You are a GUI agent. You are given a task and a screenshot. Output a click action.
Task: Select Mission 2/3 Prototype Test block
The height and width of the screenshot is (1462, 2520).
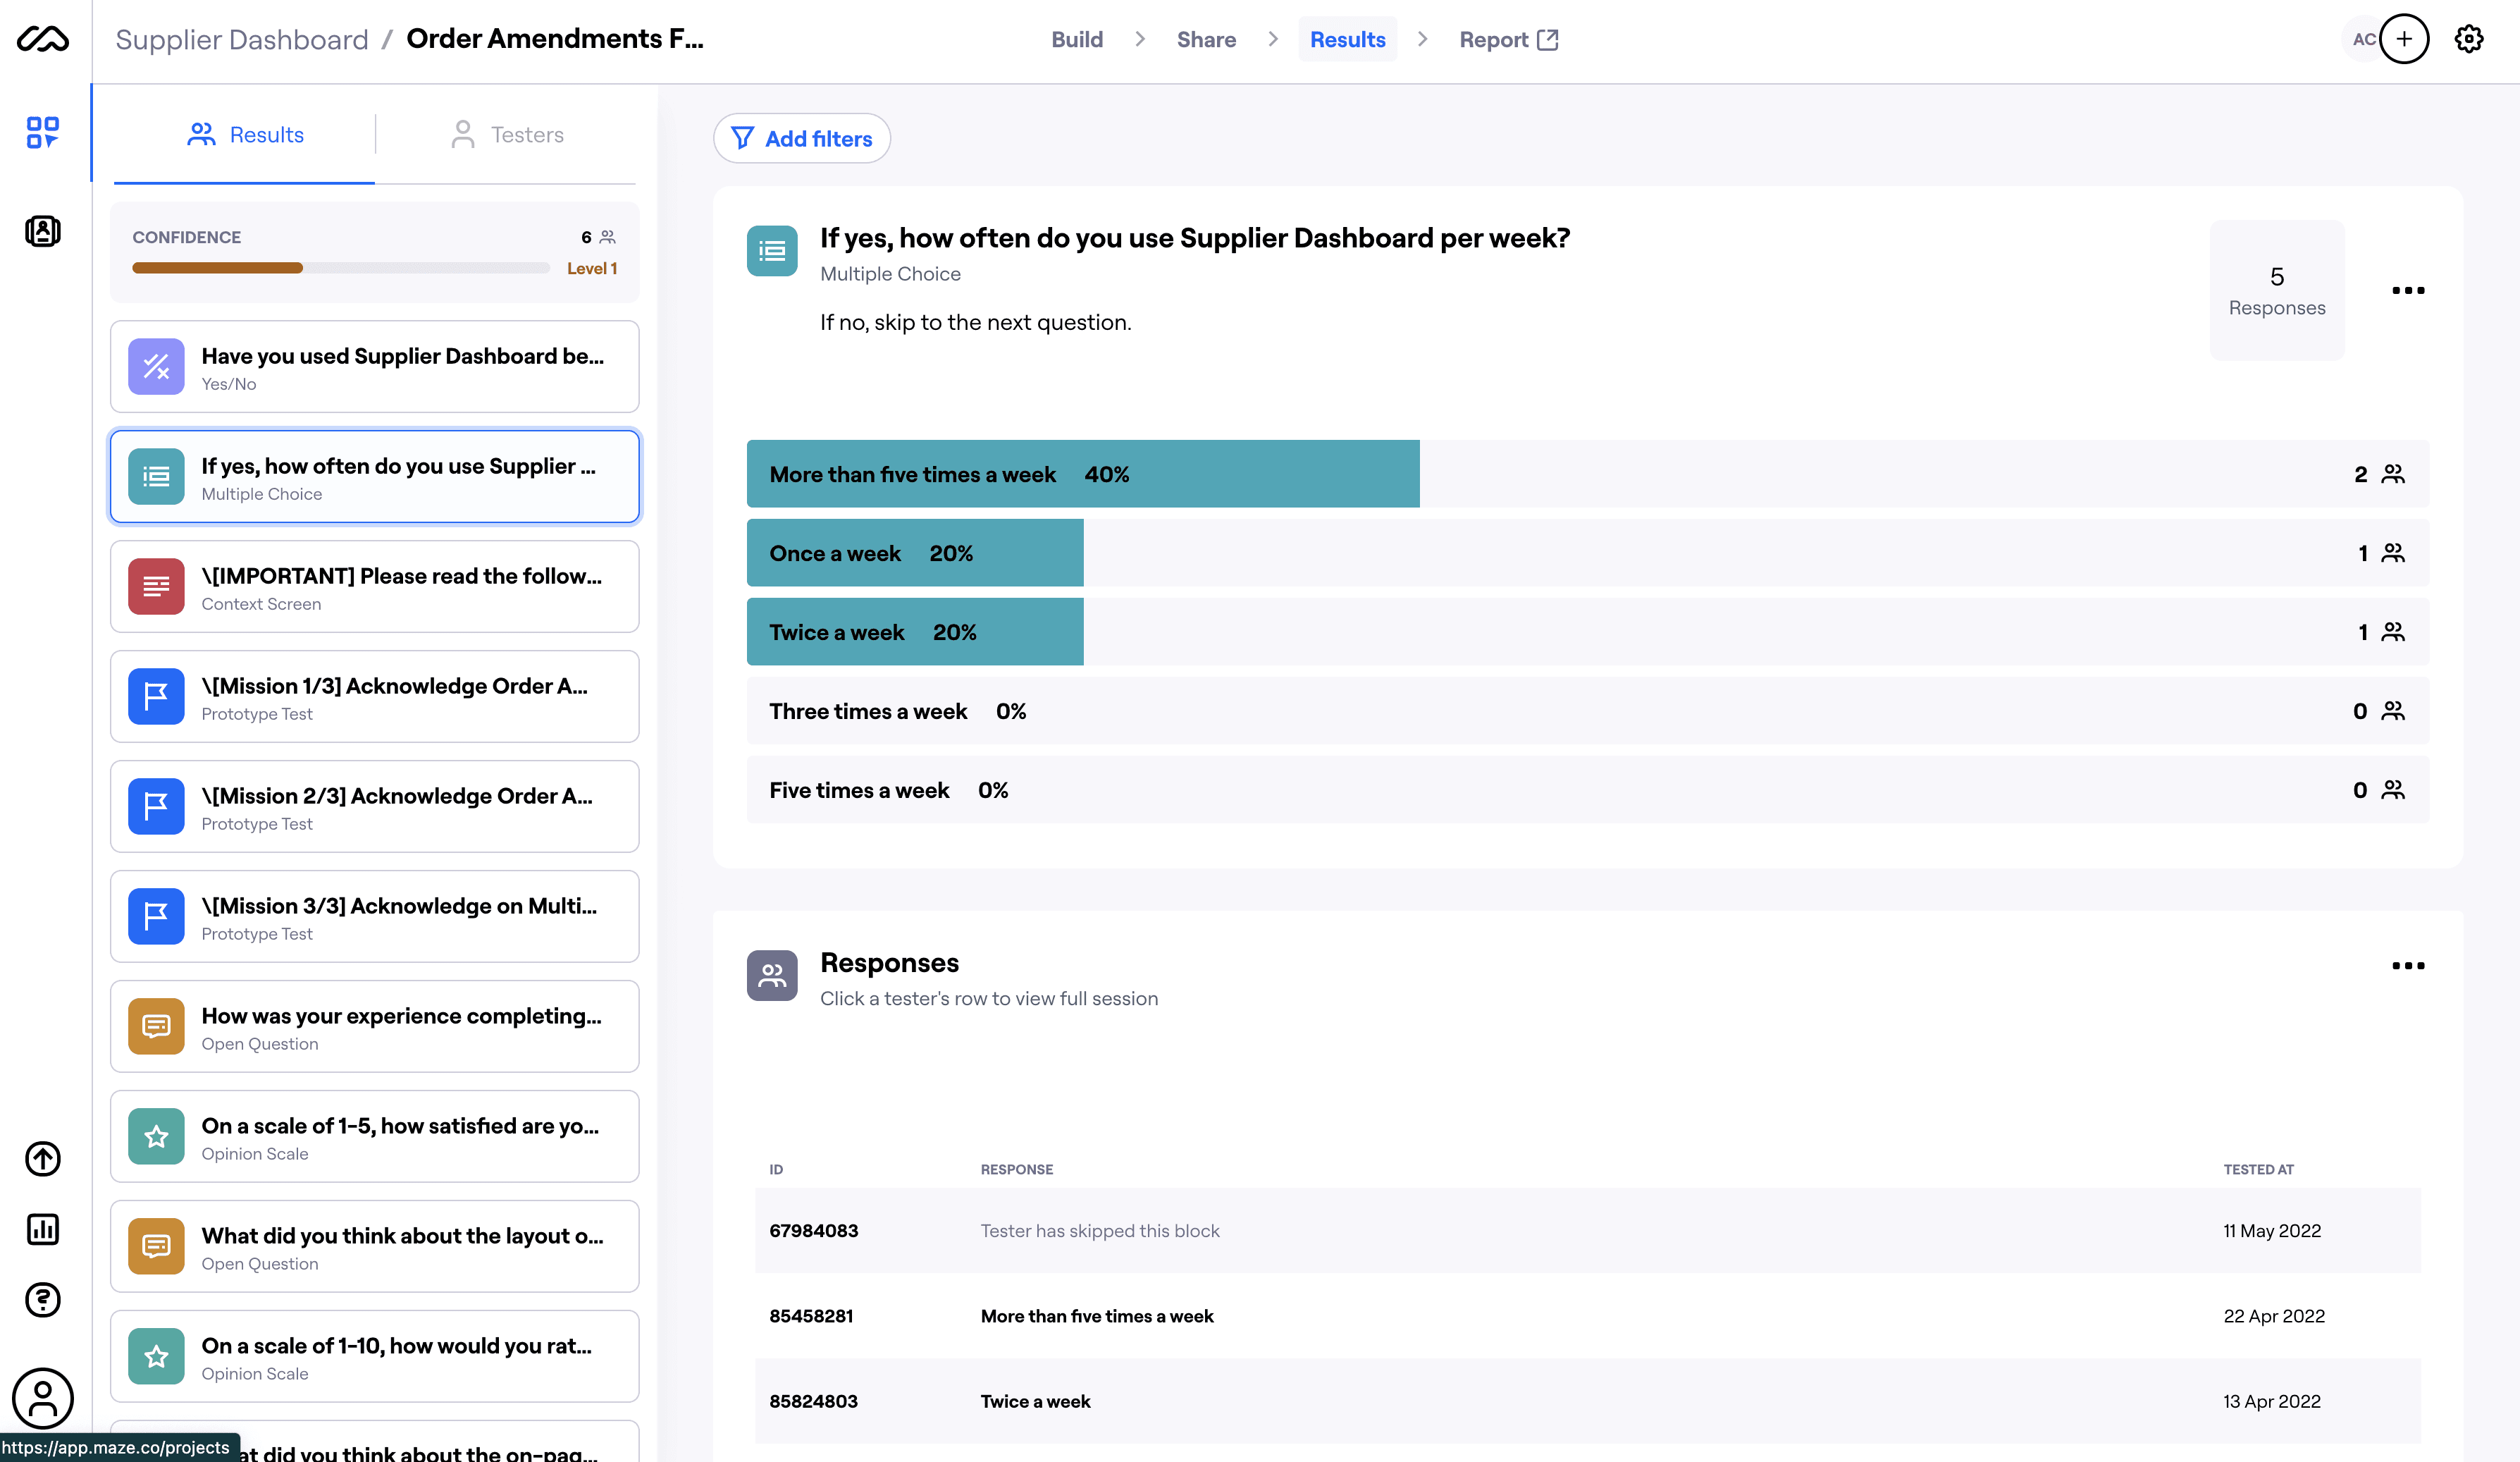(x=375, y=806)
